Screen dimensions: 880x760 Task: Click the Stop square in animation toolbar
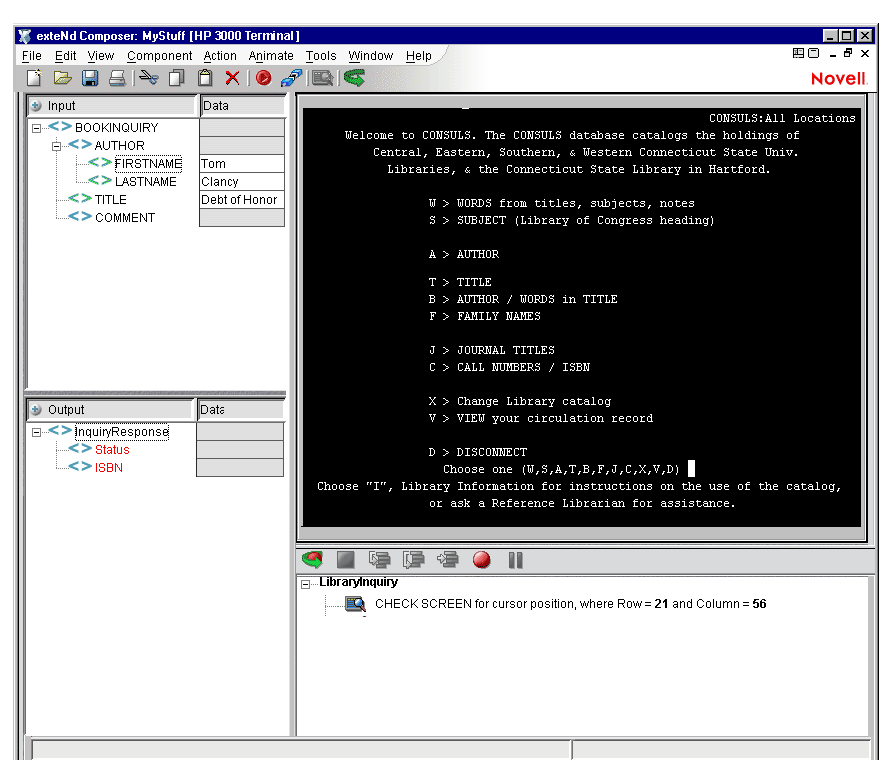tap(345, 560)
